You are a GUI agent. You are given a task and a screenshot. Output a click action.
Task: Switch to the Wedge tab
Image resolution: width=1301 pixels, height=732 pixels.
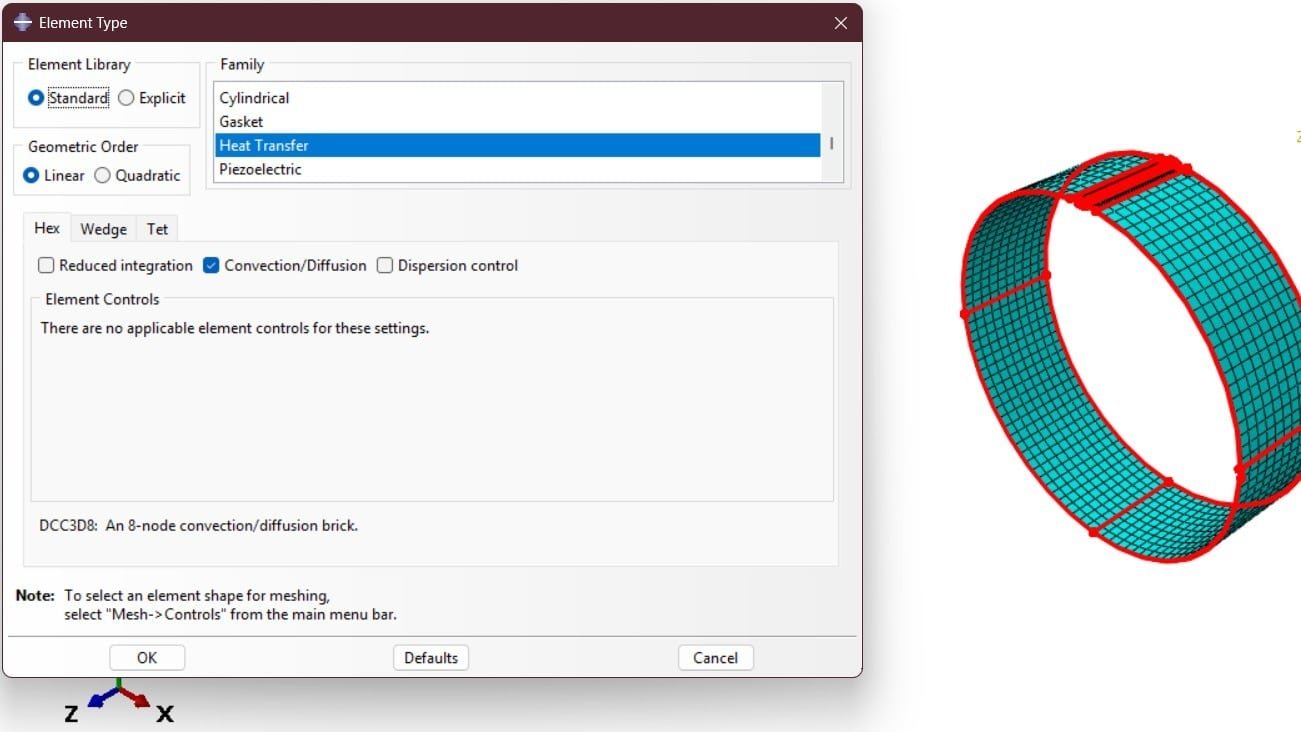click(x=103, y=229)
